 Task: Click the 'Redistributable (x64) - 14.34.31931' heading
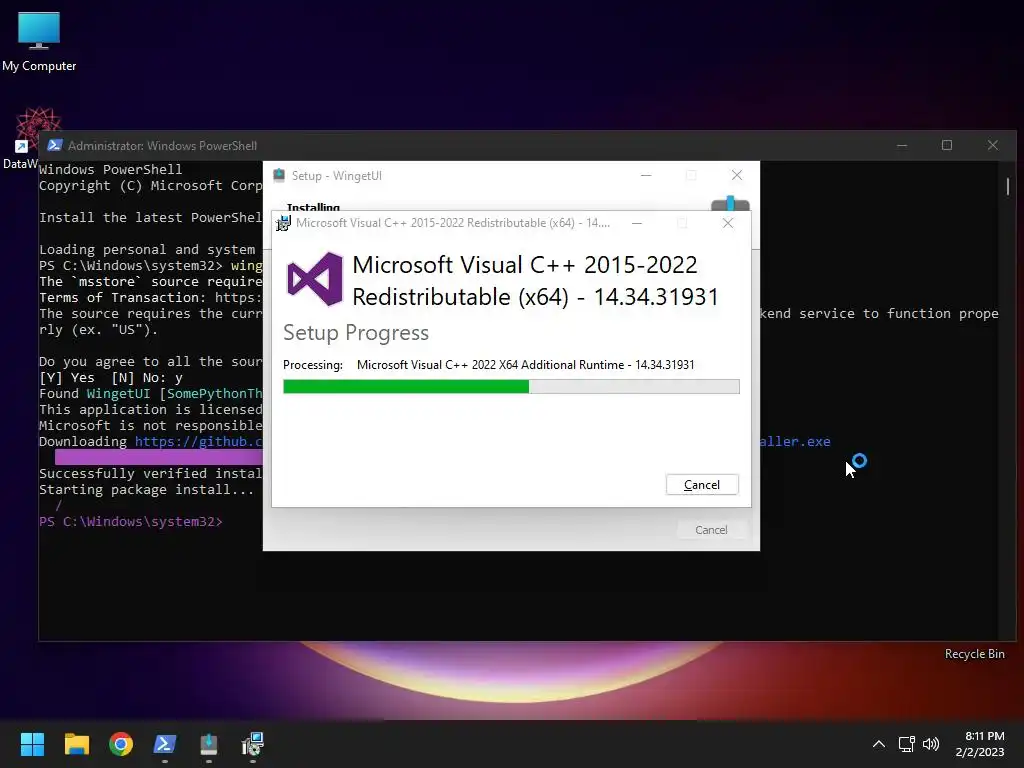[x=536, y=296]
